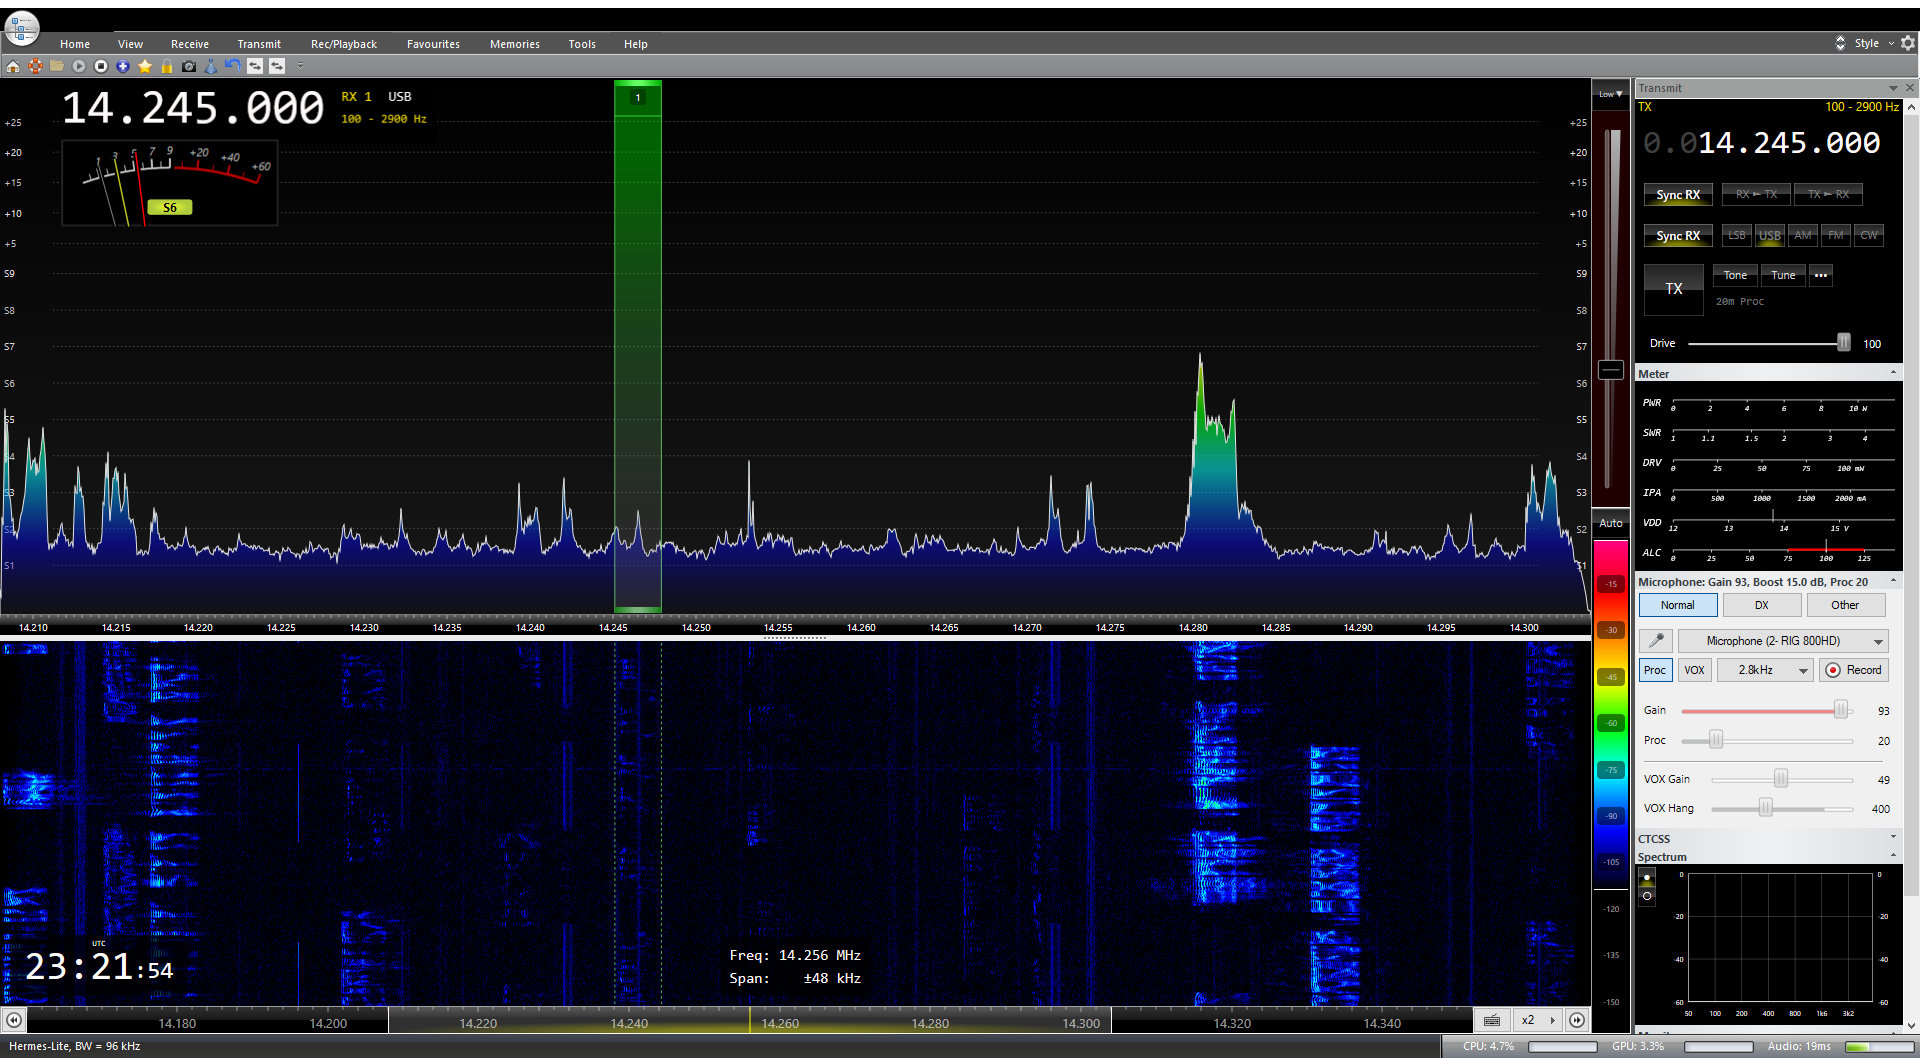This screenshot has height=1058, width=1920.
Task: Open the 2.8kHz bandwidth dropdown
Action: (1764, 670)
